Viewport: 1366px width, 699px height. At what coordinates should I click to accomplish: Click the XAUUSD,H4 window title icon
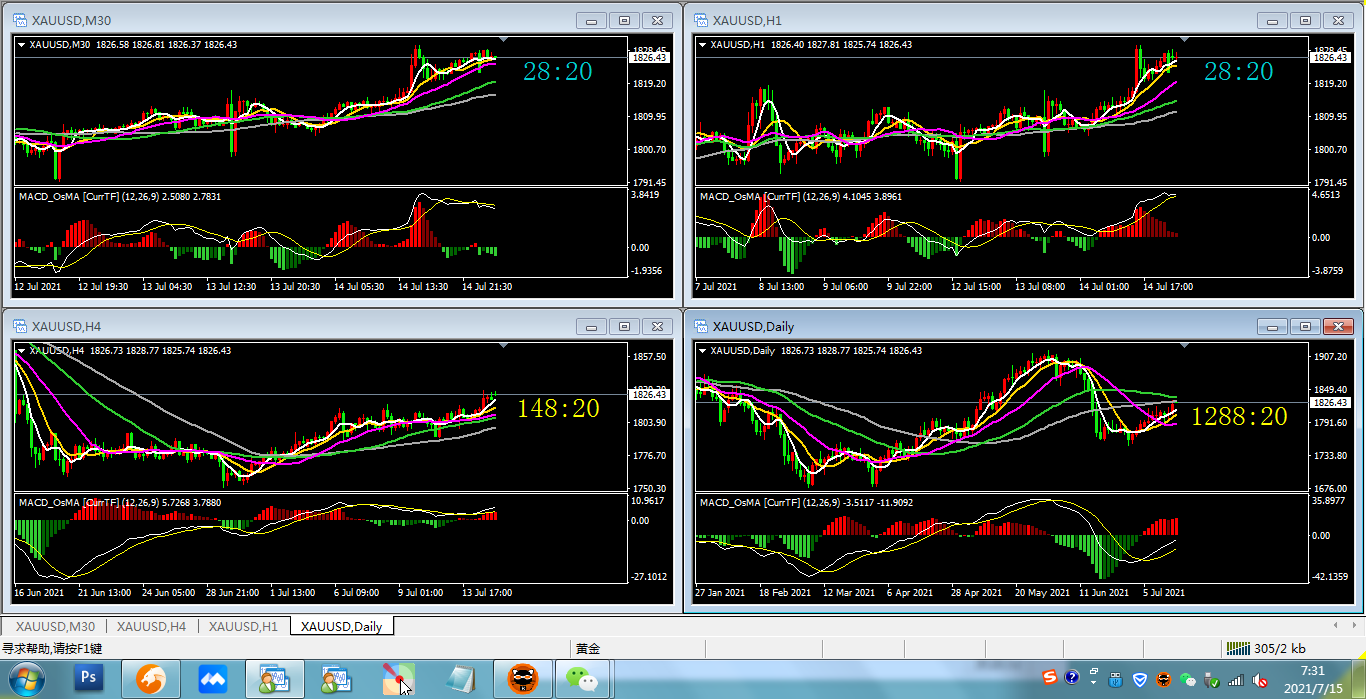(x=20, y=326)
